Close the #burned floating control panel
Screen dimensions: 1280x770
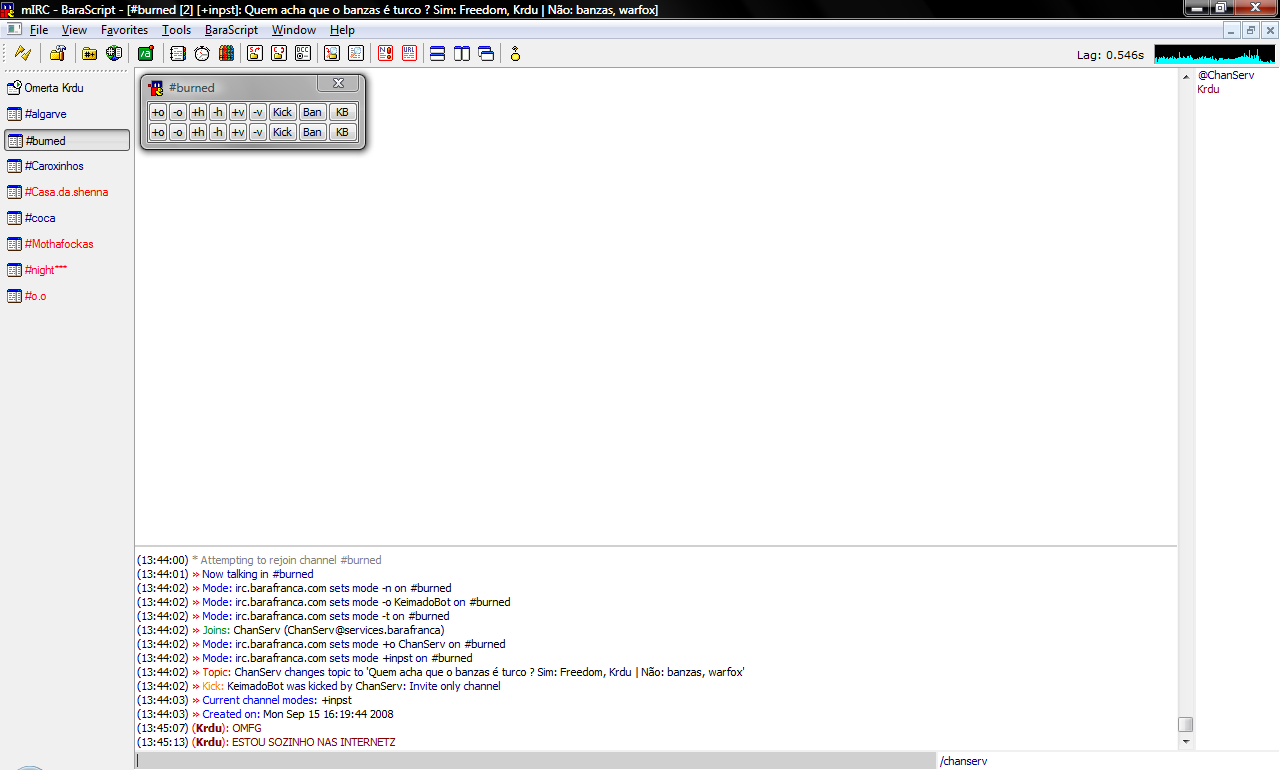[x=338, y=83]
